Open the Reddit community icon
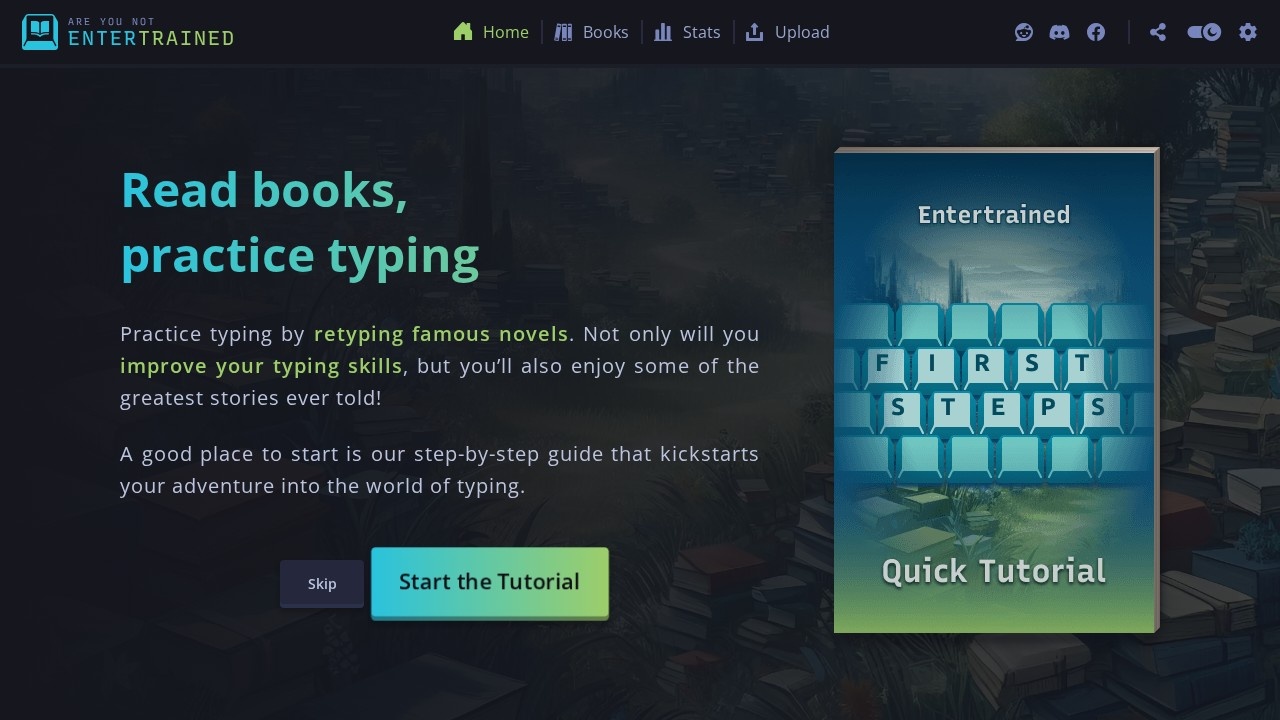Viewport: 1280px width, 720px height. (x=1023, y=32)
